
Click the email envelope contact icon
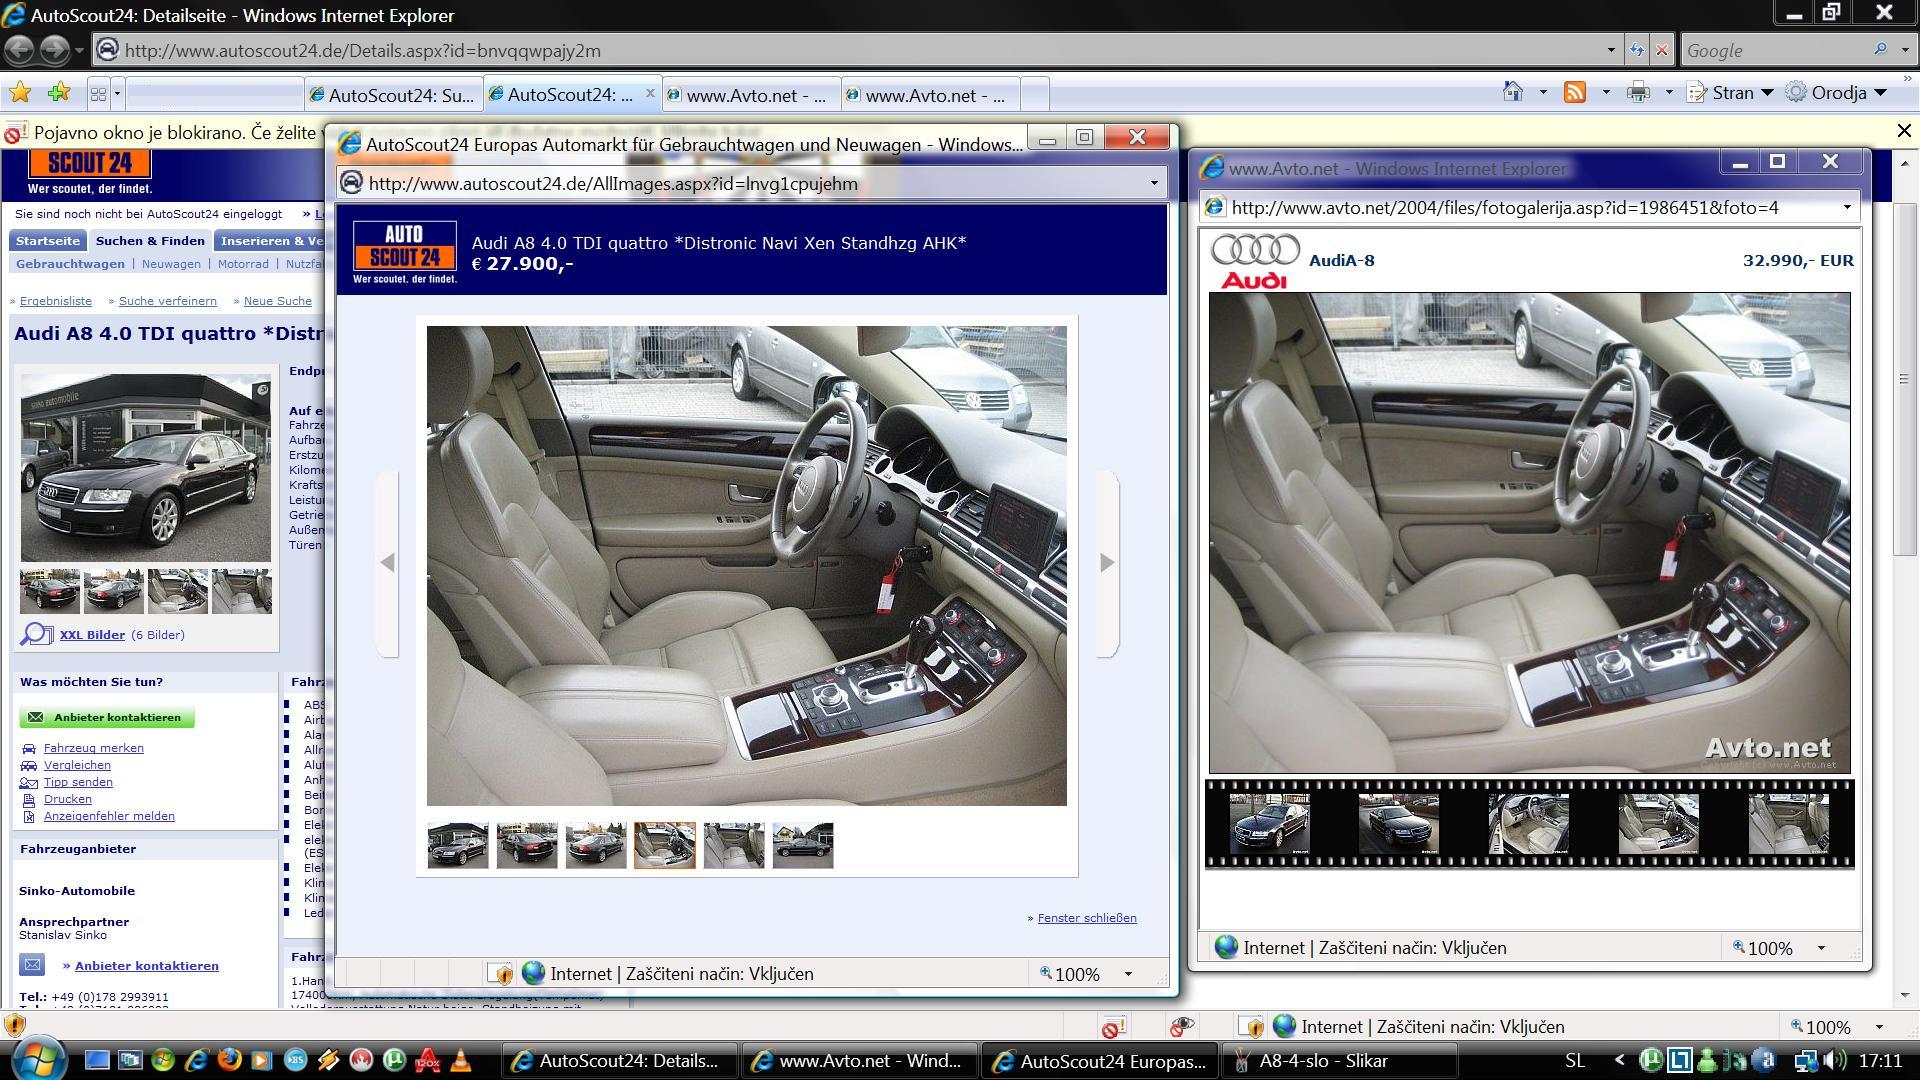tap(32, 965)
